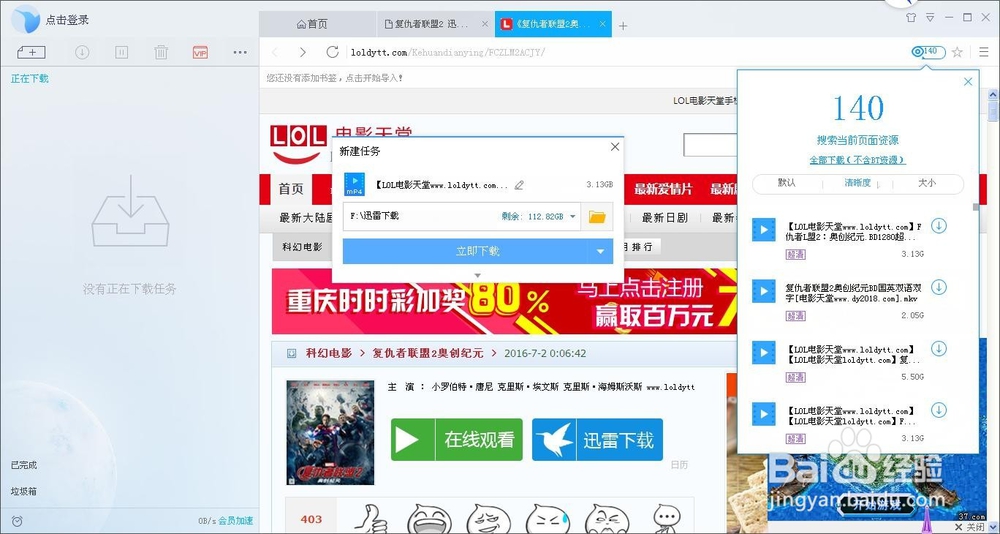1000x534 pixels.
Task: Click the 最新日剧 sub-navigation link
Action: [665, 218]
